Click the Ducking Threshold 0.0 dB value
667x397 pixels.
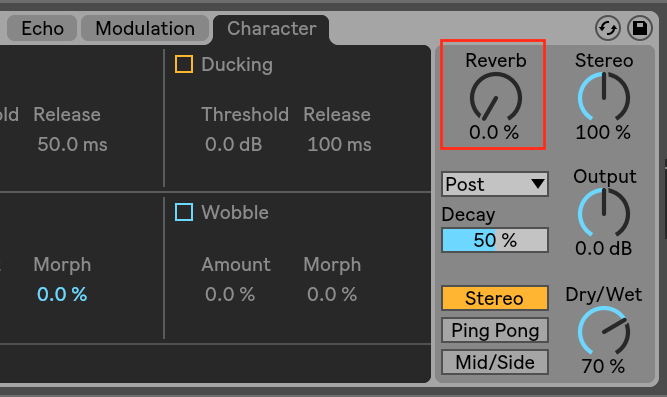234,144
